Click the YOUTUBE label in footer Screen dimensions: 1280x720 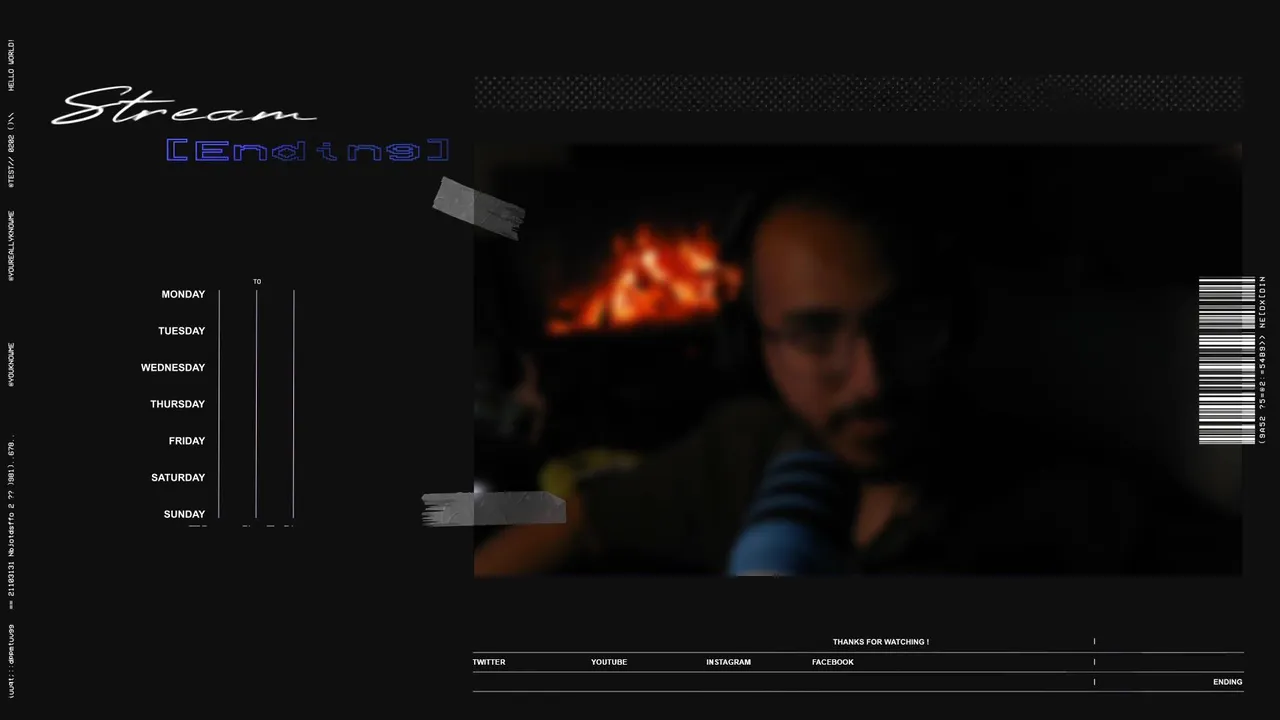click(x=609, y=662)
